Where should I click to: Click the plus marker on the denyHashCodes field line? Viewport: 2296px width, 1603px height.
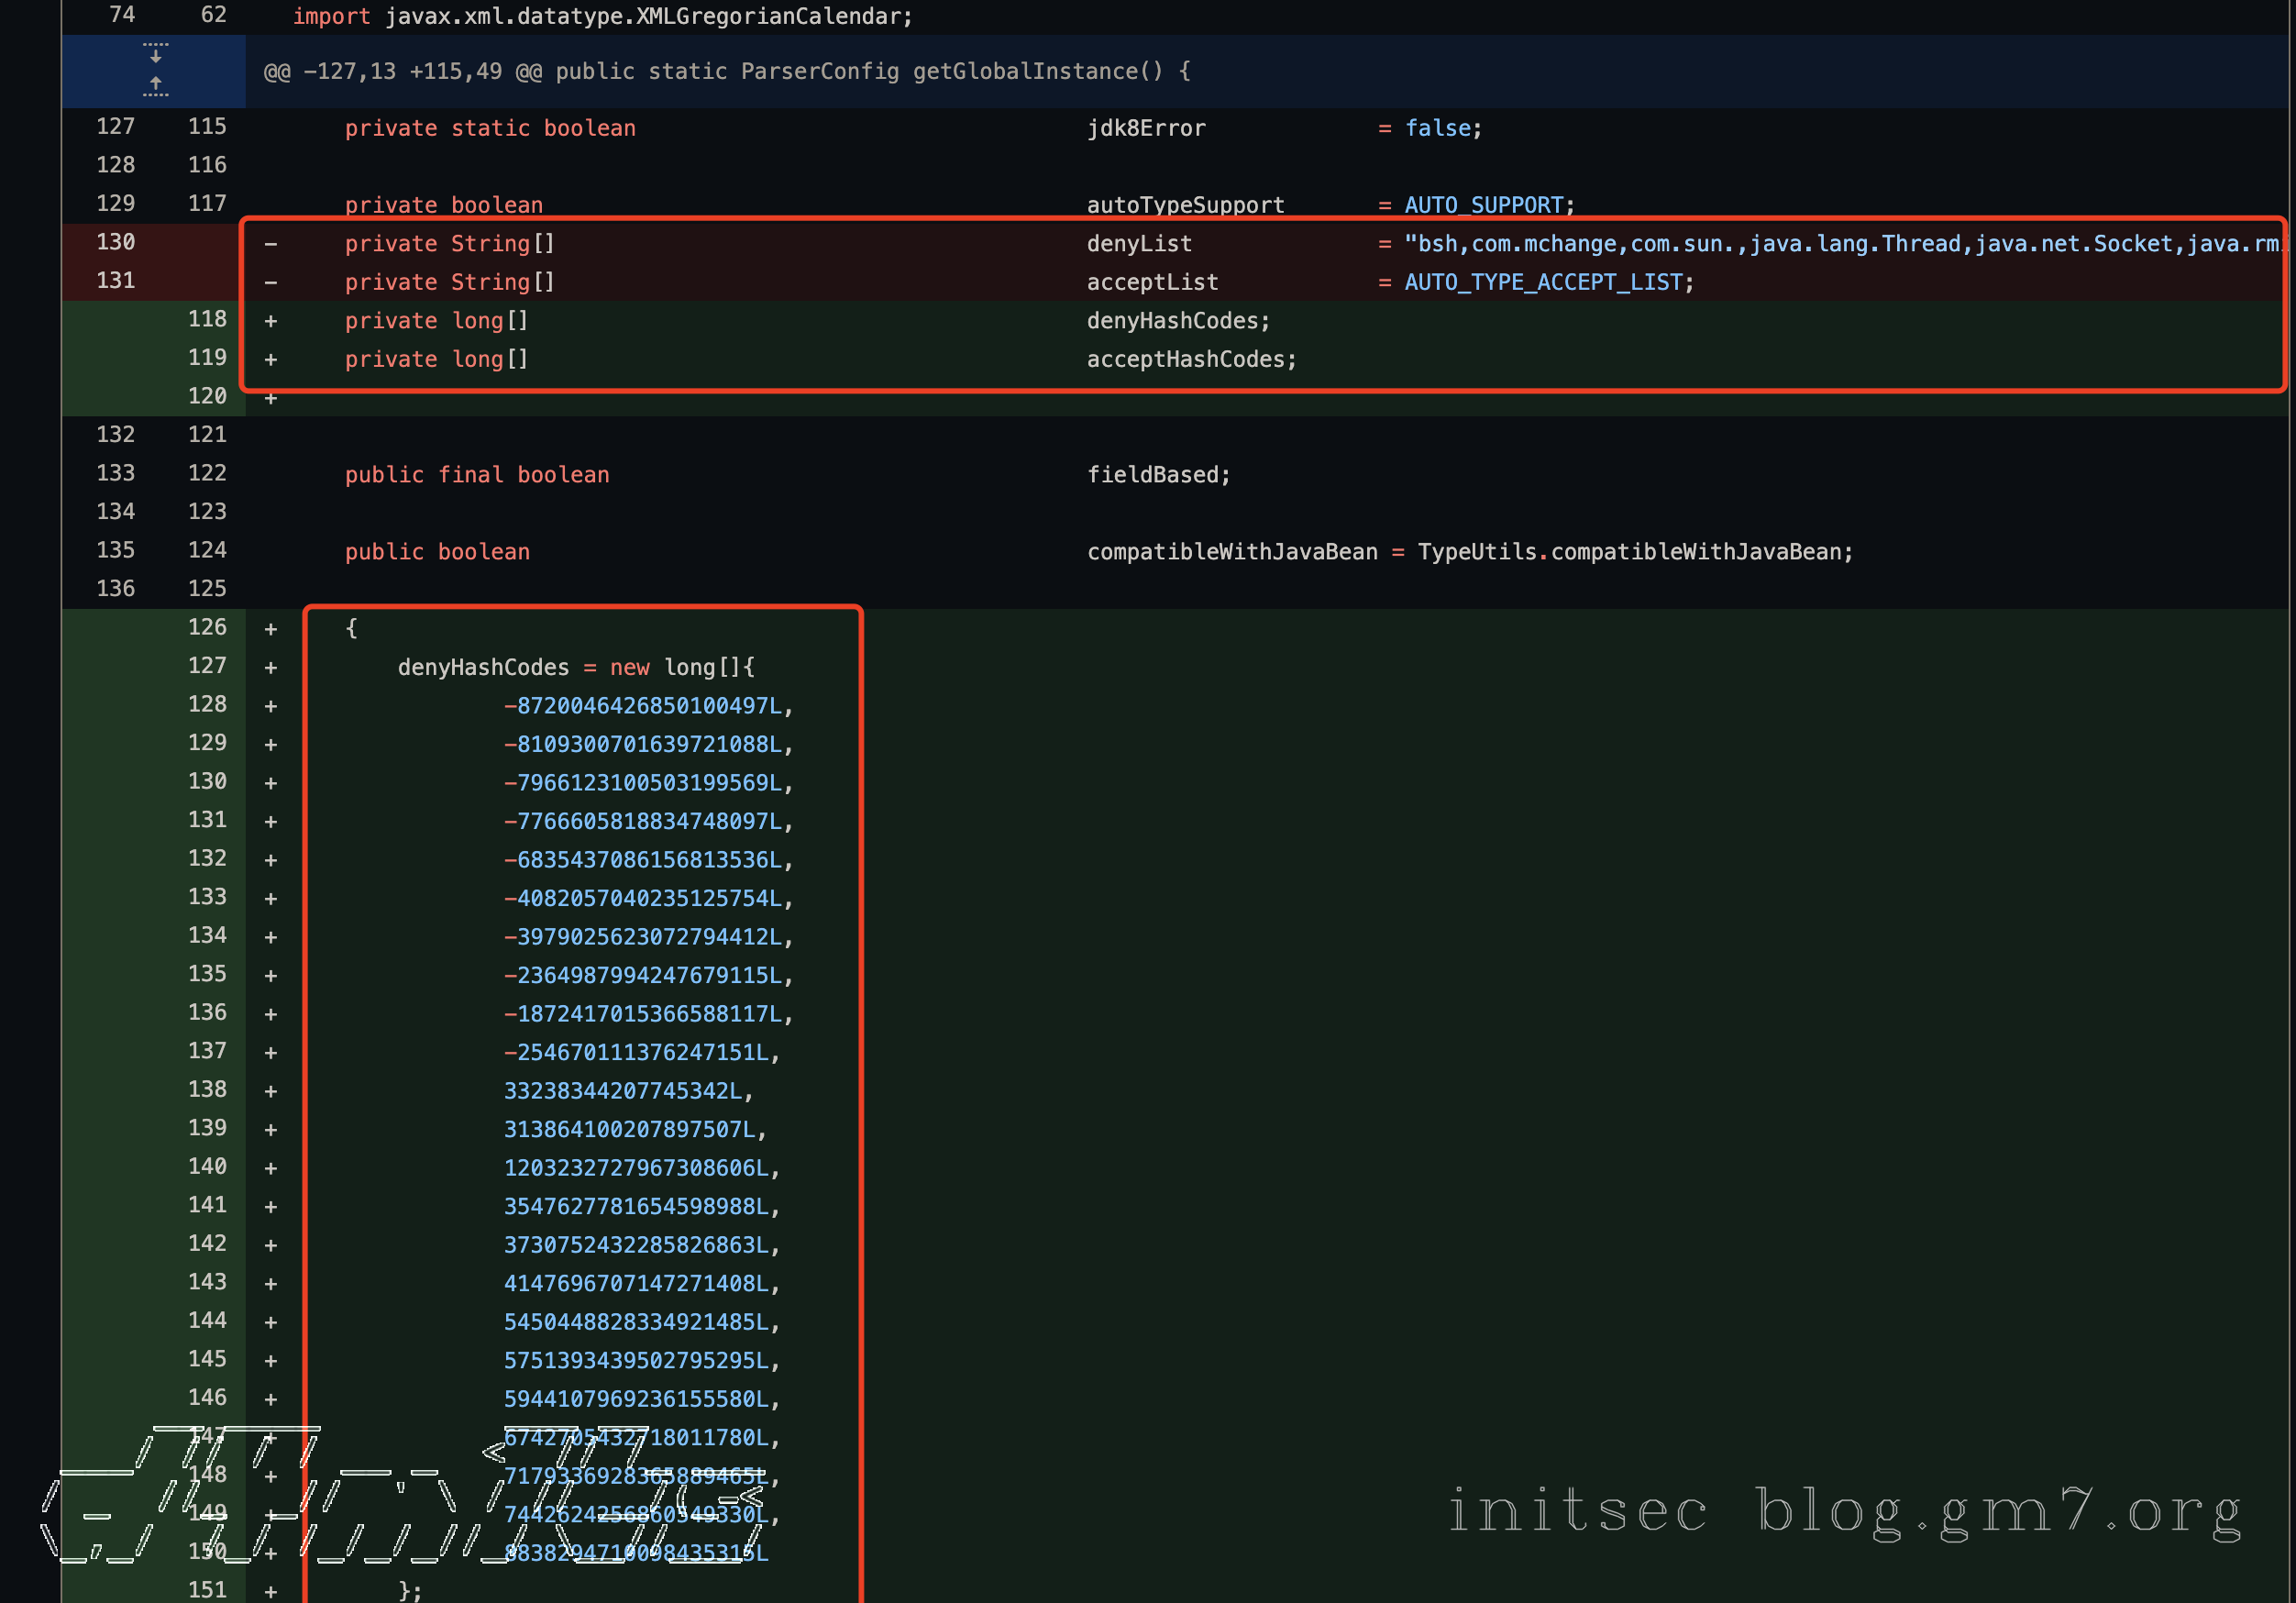pos(270,321)
